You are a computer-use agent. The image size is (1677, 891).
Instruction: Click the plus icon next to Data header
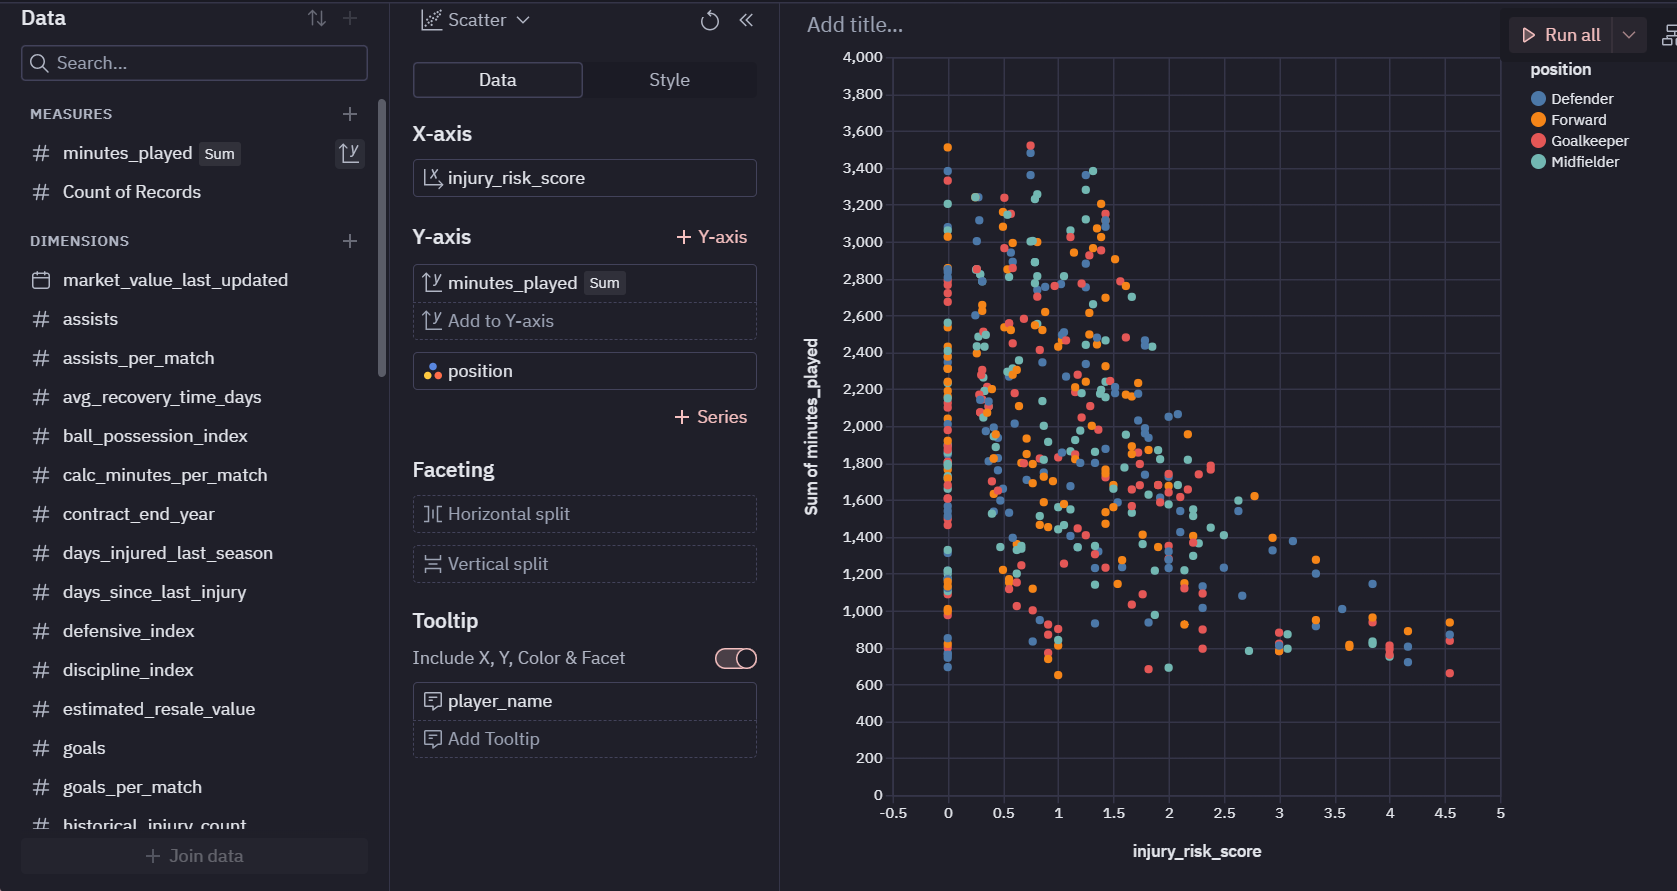point(350,18)
